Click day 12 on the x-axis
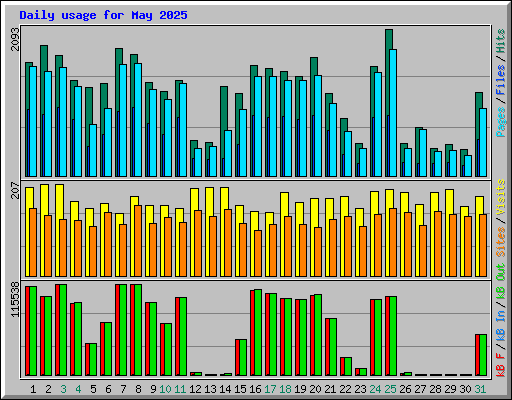Image resolution: width=512 pixels, height=400 pixels. 195,389
